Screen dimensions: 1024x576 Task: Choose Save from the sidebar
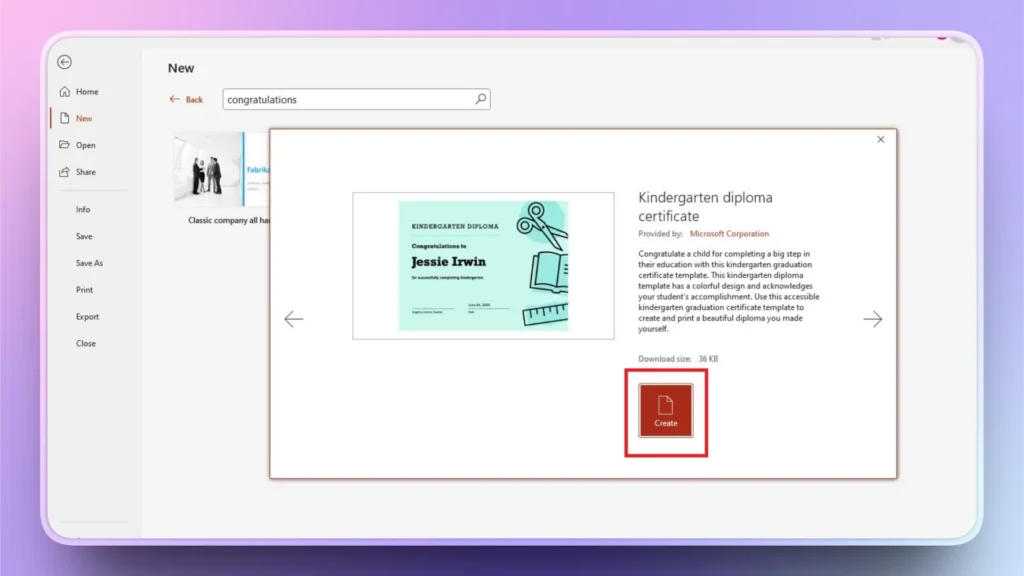85,236
